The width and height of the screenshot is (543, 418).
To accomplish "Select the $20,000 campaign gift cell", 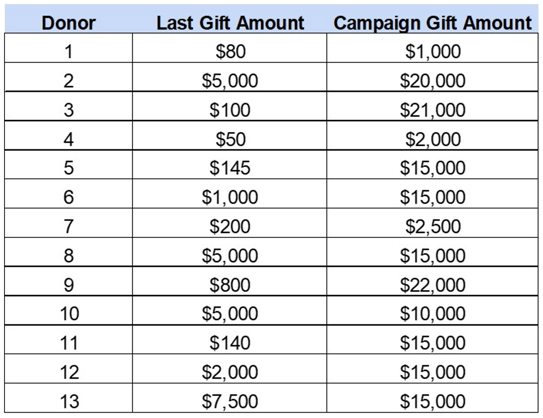I will [x=432, y=77].
